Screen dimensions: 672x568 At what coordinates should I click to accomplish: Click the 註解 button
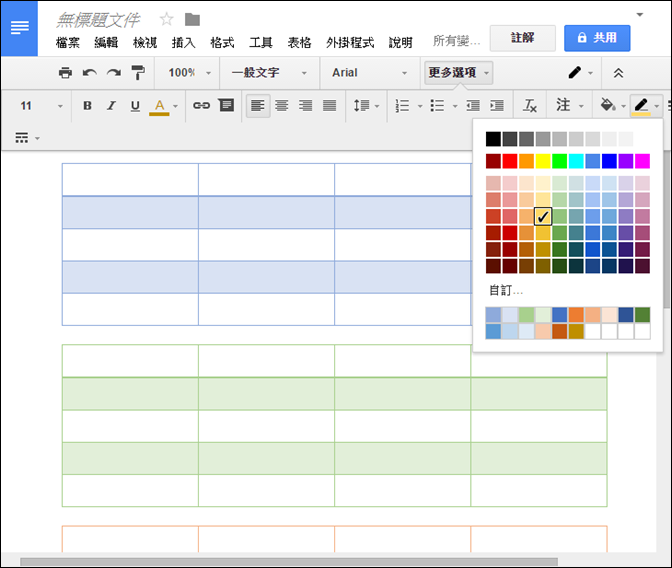[522, 38]
